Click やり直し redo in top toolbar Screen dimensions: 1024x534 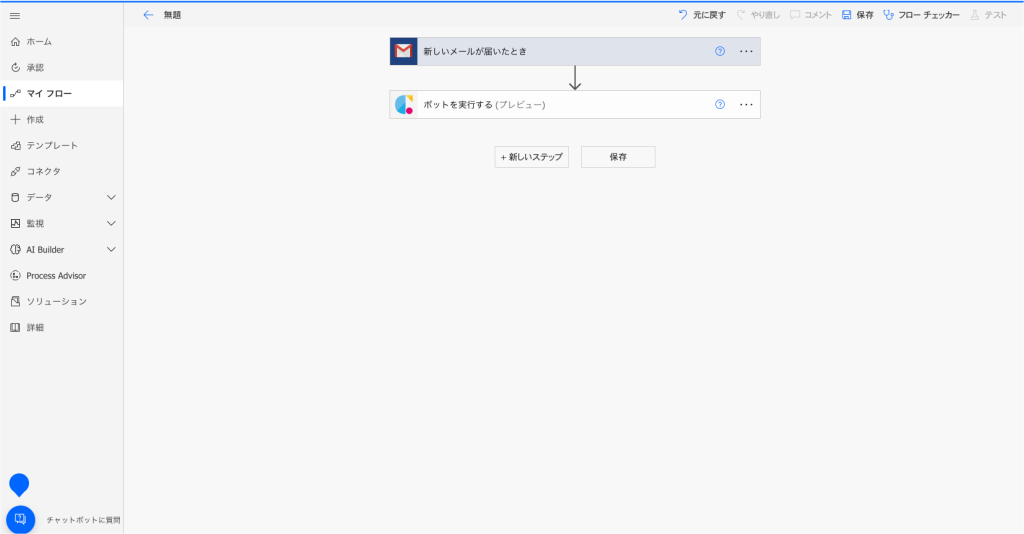[x=758, y=15]
